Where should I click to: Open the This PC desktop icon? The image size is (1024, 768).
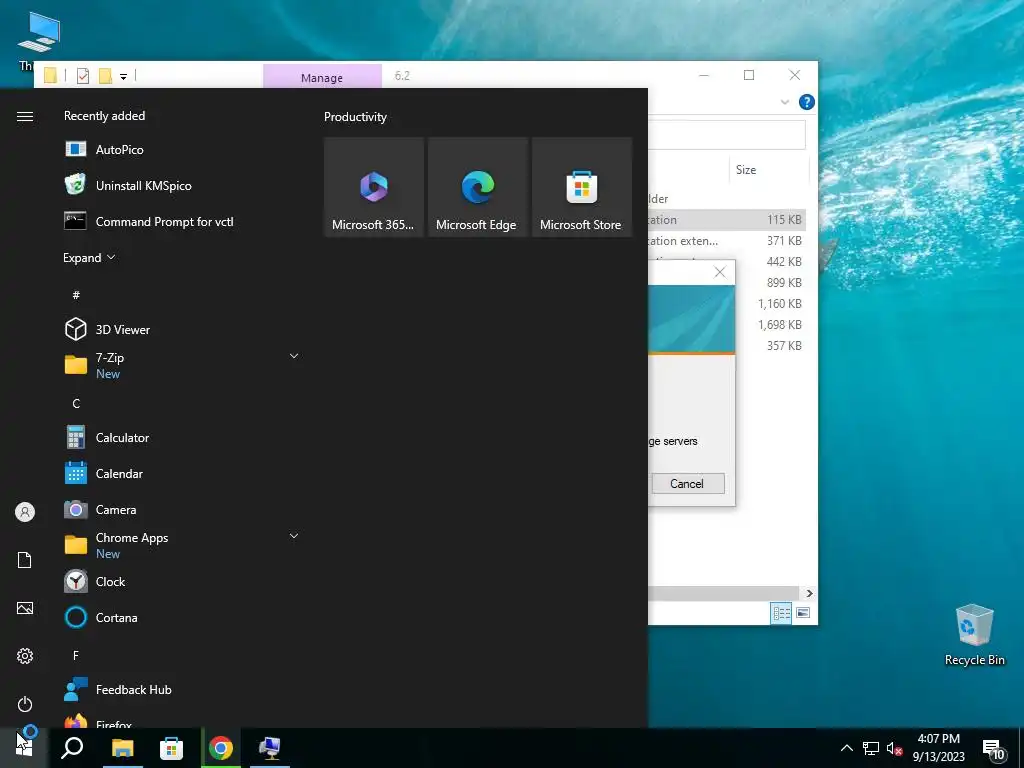39,40
